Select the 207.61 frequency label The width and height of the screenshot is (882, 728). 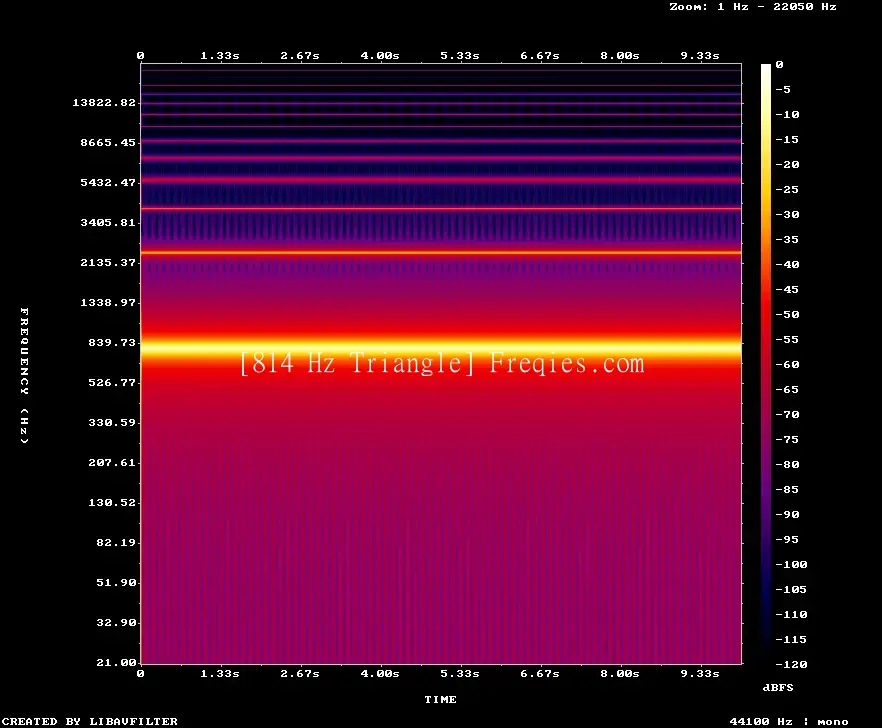[112, 462]
